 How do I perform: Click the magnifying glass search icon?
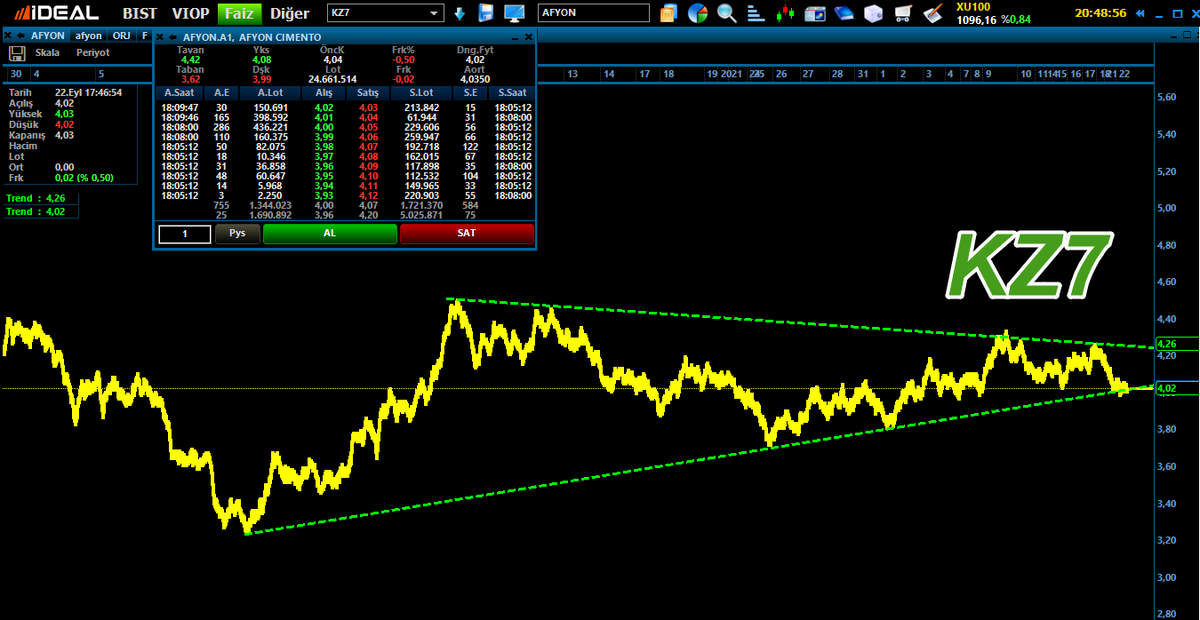pyautogui.click(x=727, y=14)
